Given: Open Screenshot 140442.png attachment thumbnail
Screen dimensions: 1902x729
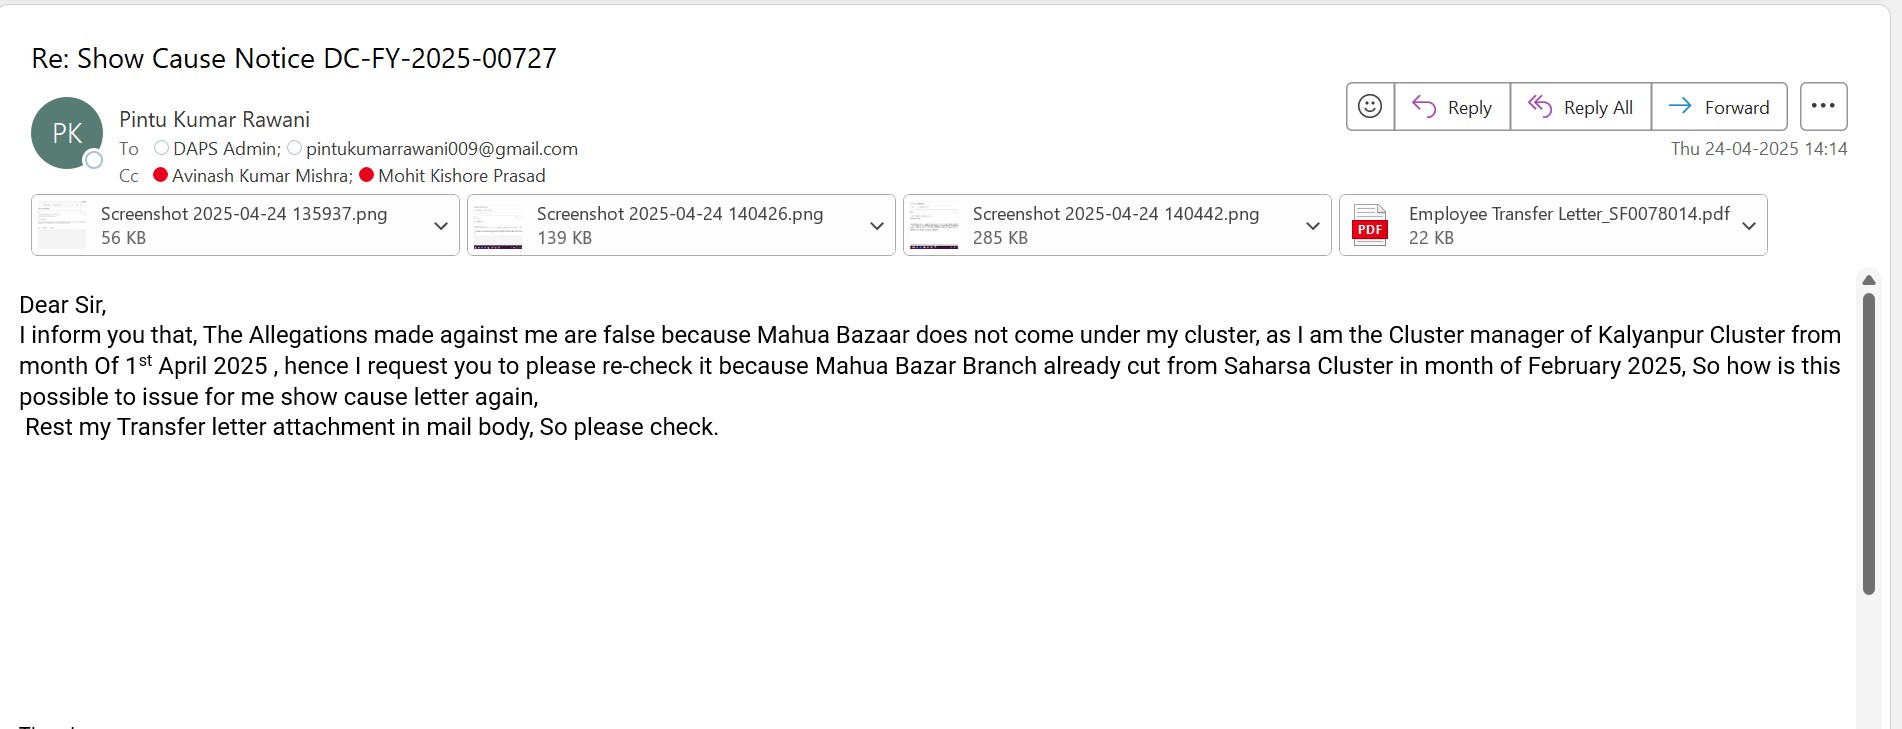Looking at the screenshot, I should pos(934,225).
